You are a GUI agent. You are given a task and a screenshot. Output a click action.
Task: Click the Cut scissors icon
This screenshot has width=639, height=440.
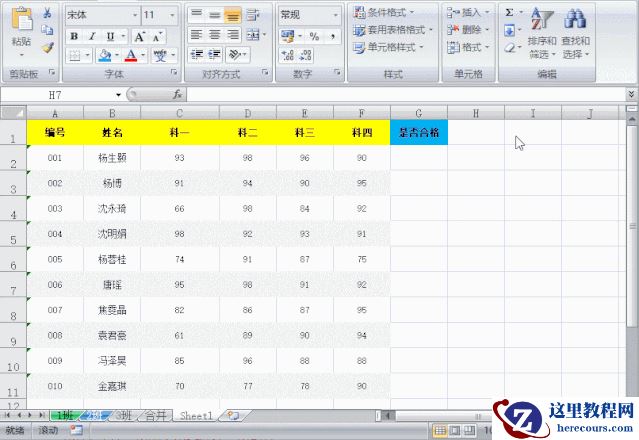47,13
